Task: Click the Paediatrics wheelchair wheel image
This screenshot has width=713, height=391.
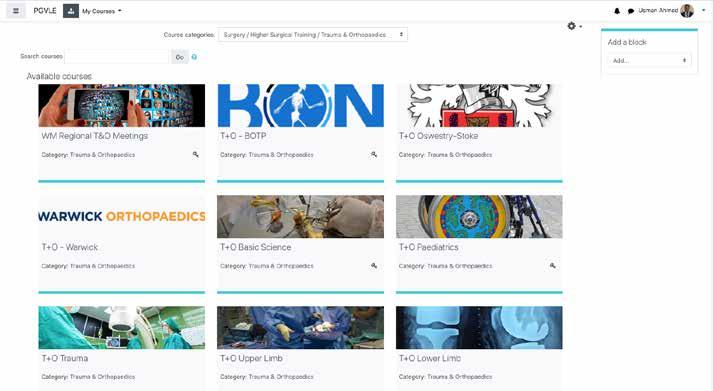Action: pyautogui.click(x=479, y=216)
